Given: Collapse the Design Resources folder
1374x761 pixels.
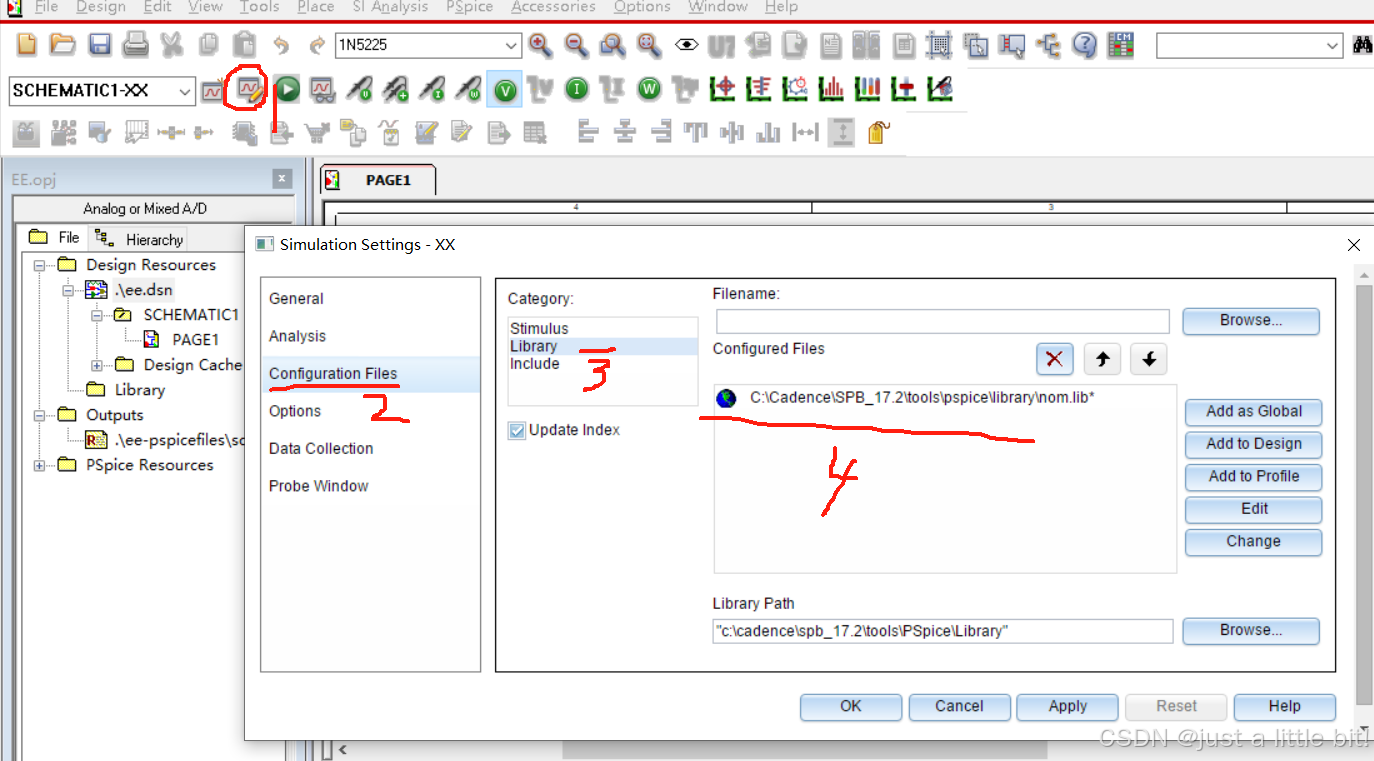Looking at the screenshot, I should (38, 264).
